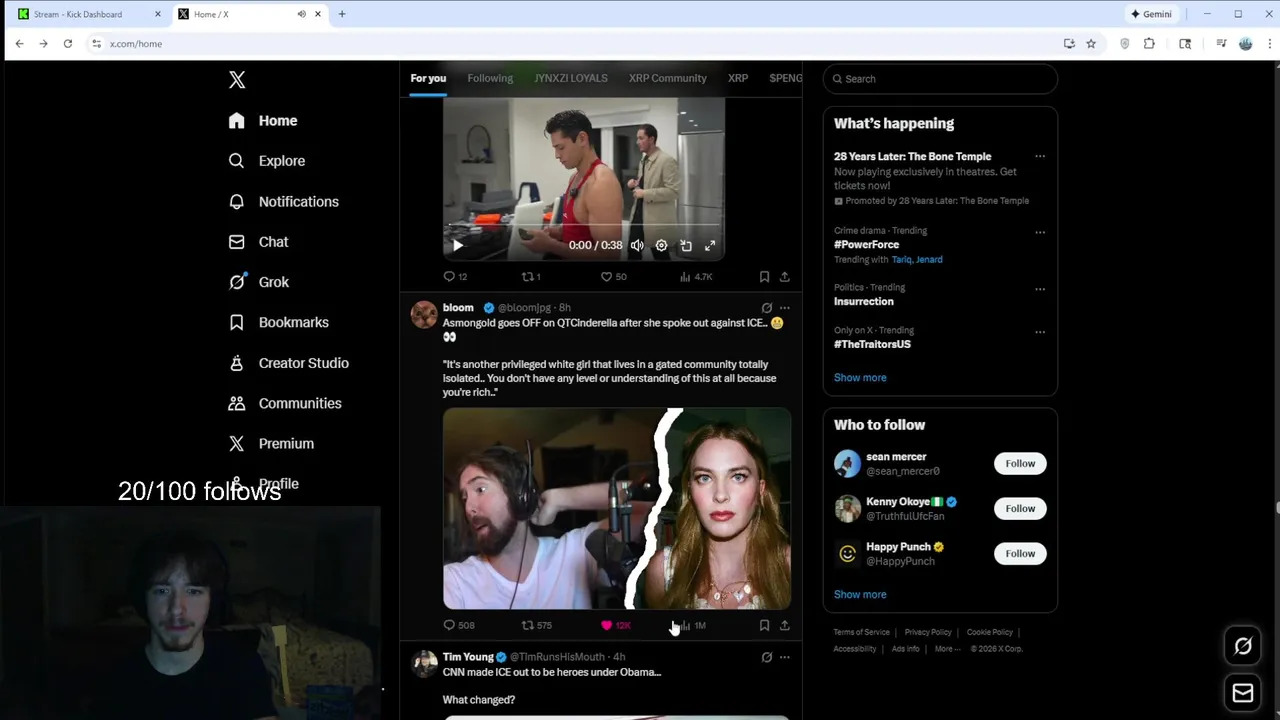Open more options on Tim Young's post

(x=785, y=657)
